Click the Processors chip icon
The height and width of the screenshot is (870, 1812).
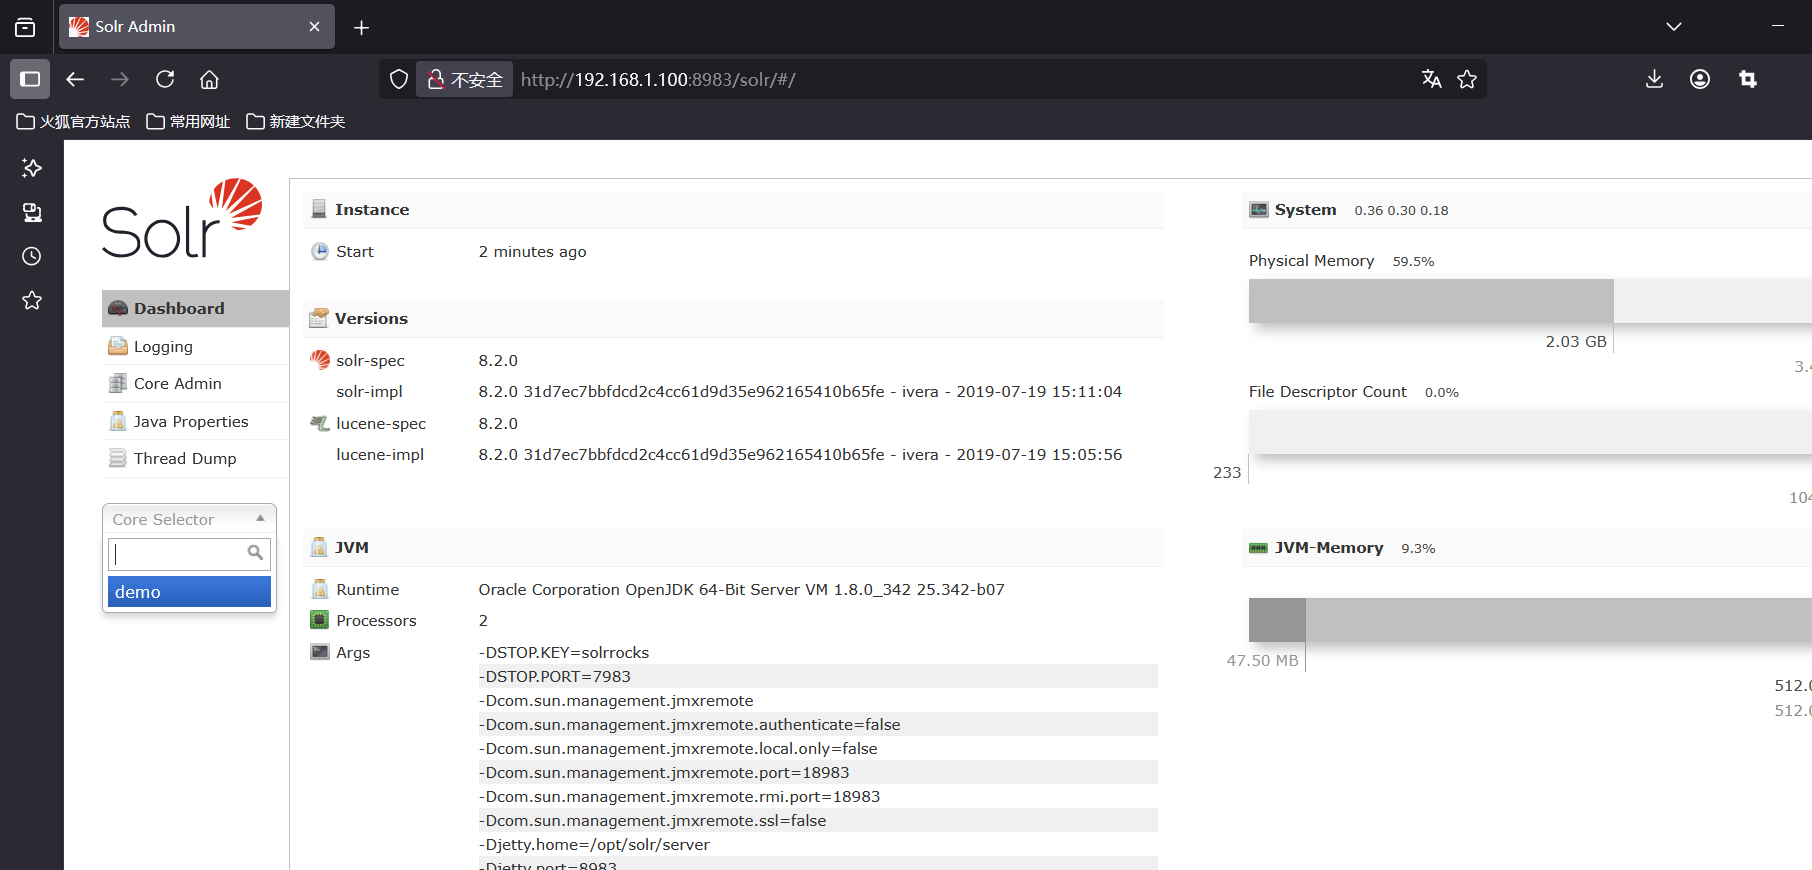point(320,620)
